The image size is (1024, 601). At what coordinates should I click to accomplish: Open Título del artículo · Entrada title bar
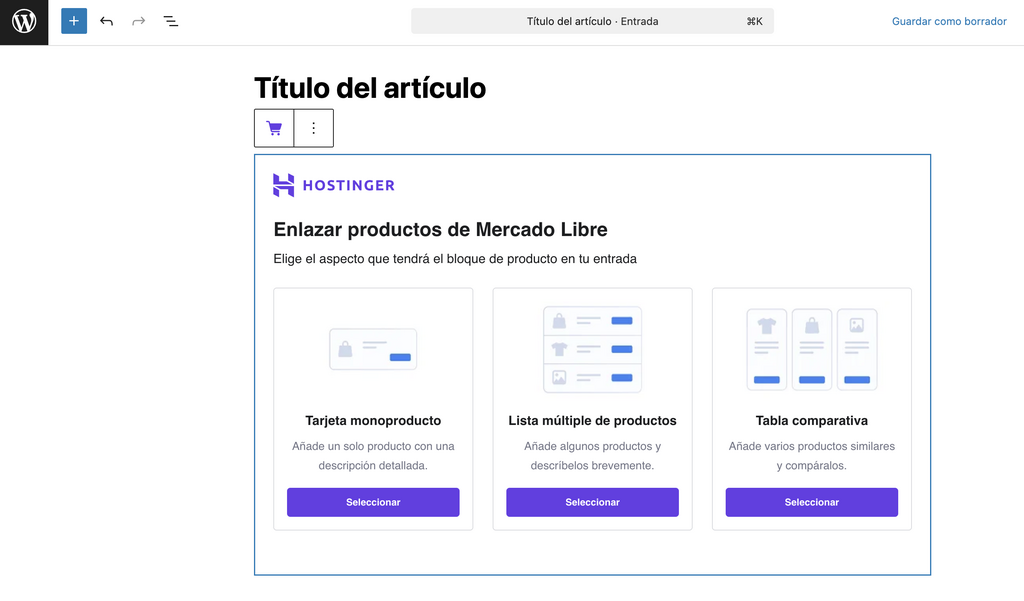[x=592, y=20]
